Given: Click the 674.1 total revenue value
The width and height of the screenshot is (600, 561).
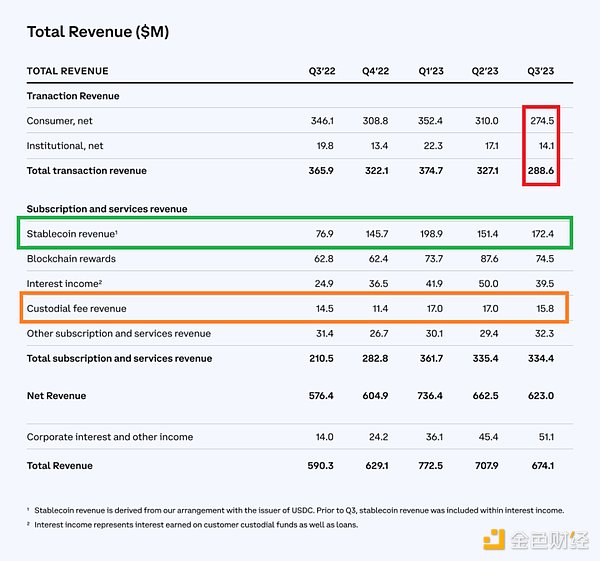Looking at the screenshot, I should pos(541,466).
